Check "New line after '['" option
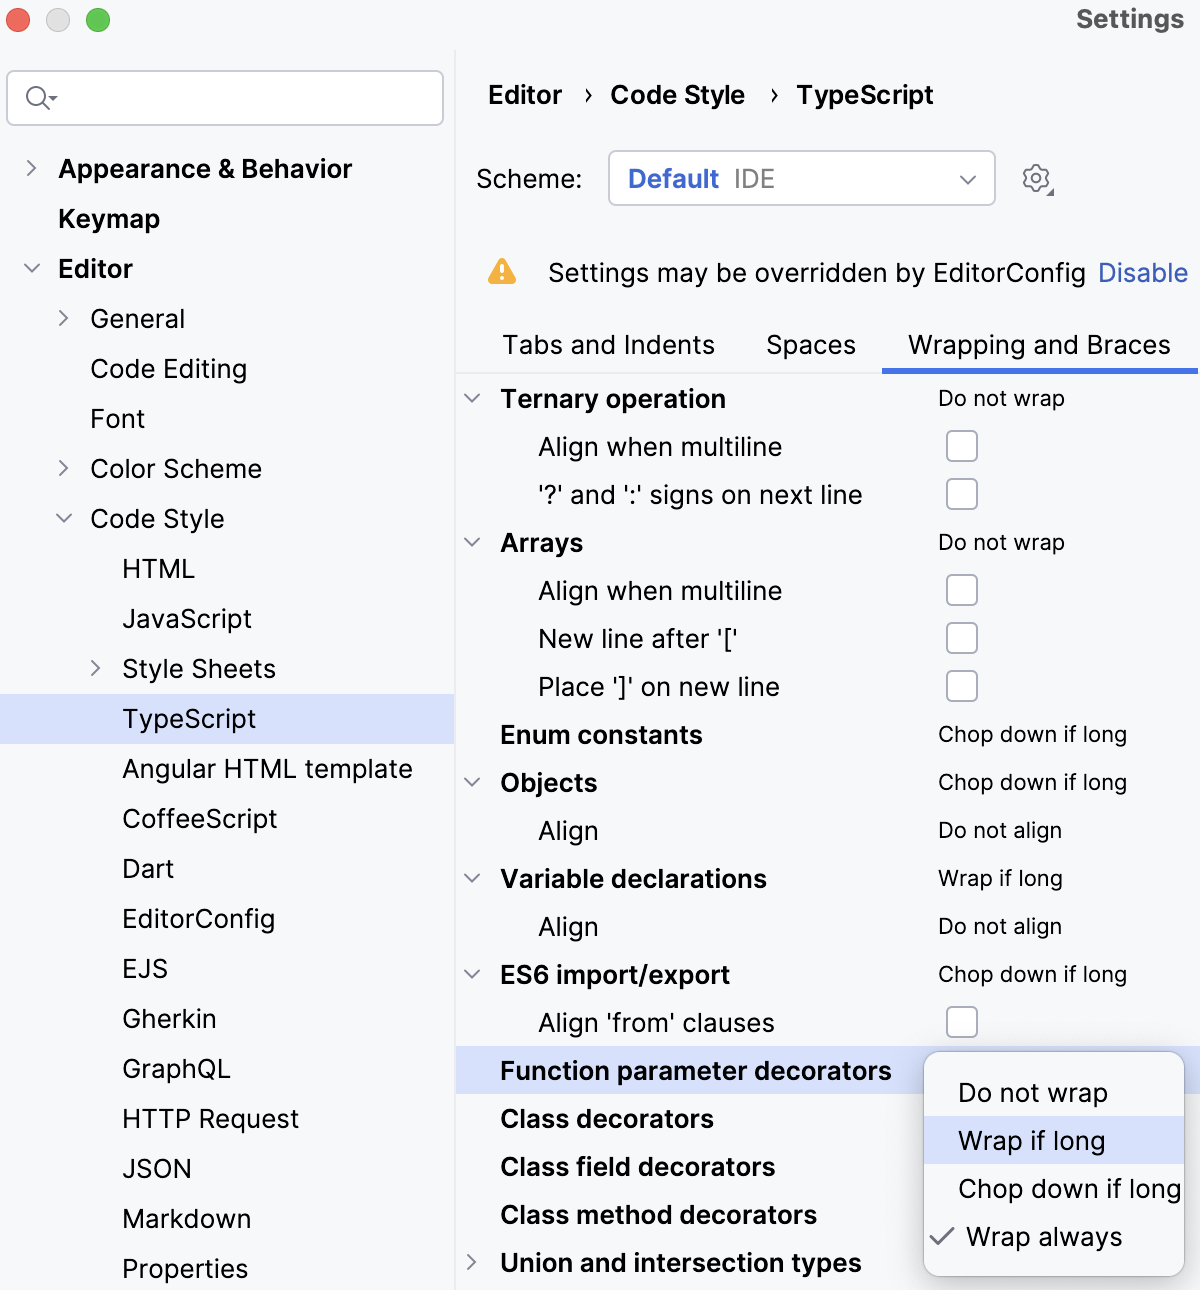1200x1290 pixels. (961, 638)
